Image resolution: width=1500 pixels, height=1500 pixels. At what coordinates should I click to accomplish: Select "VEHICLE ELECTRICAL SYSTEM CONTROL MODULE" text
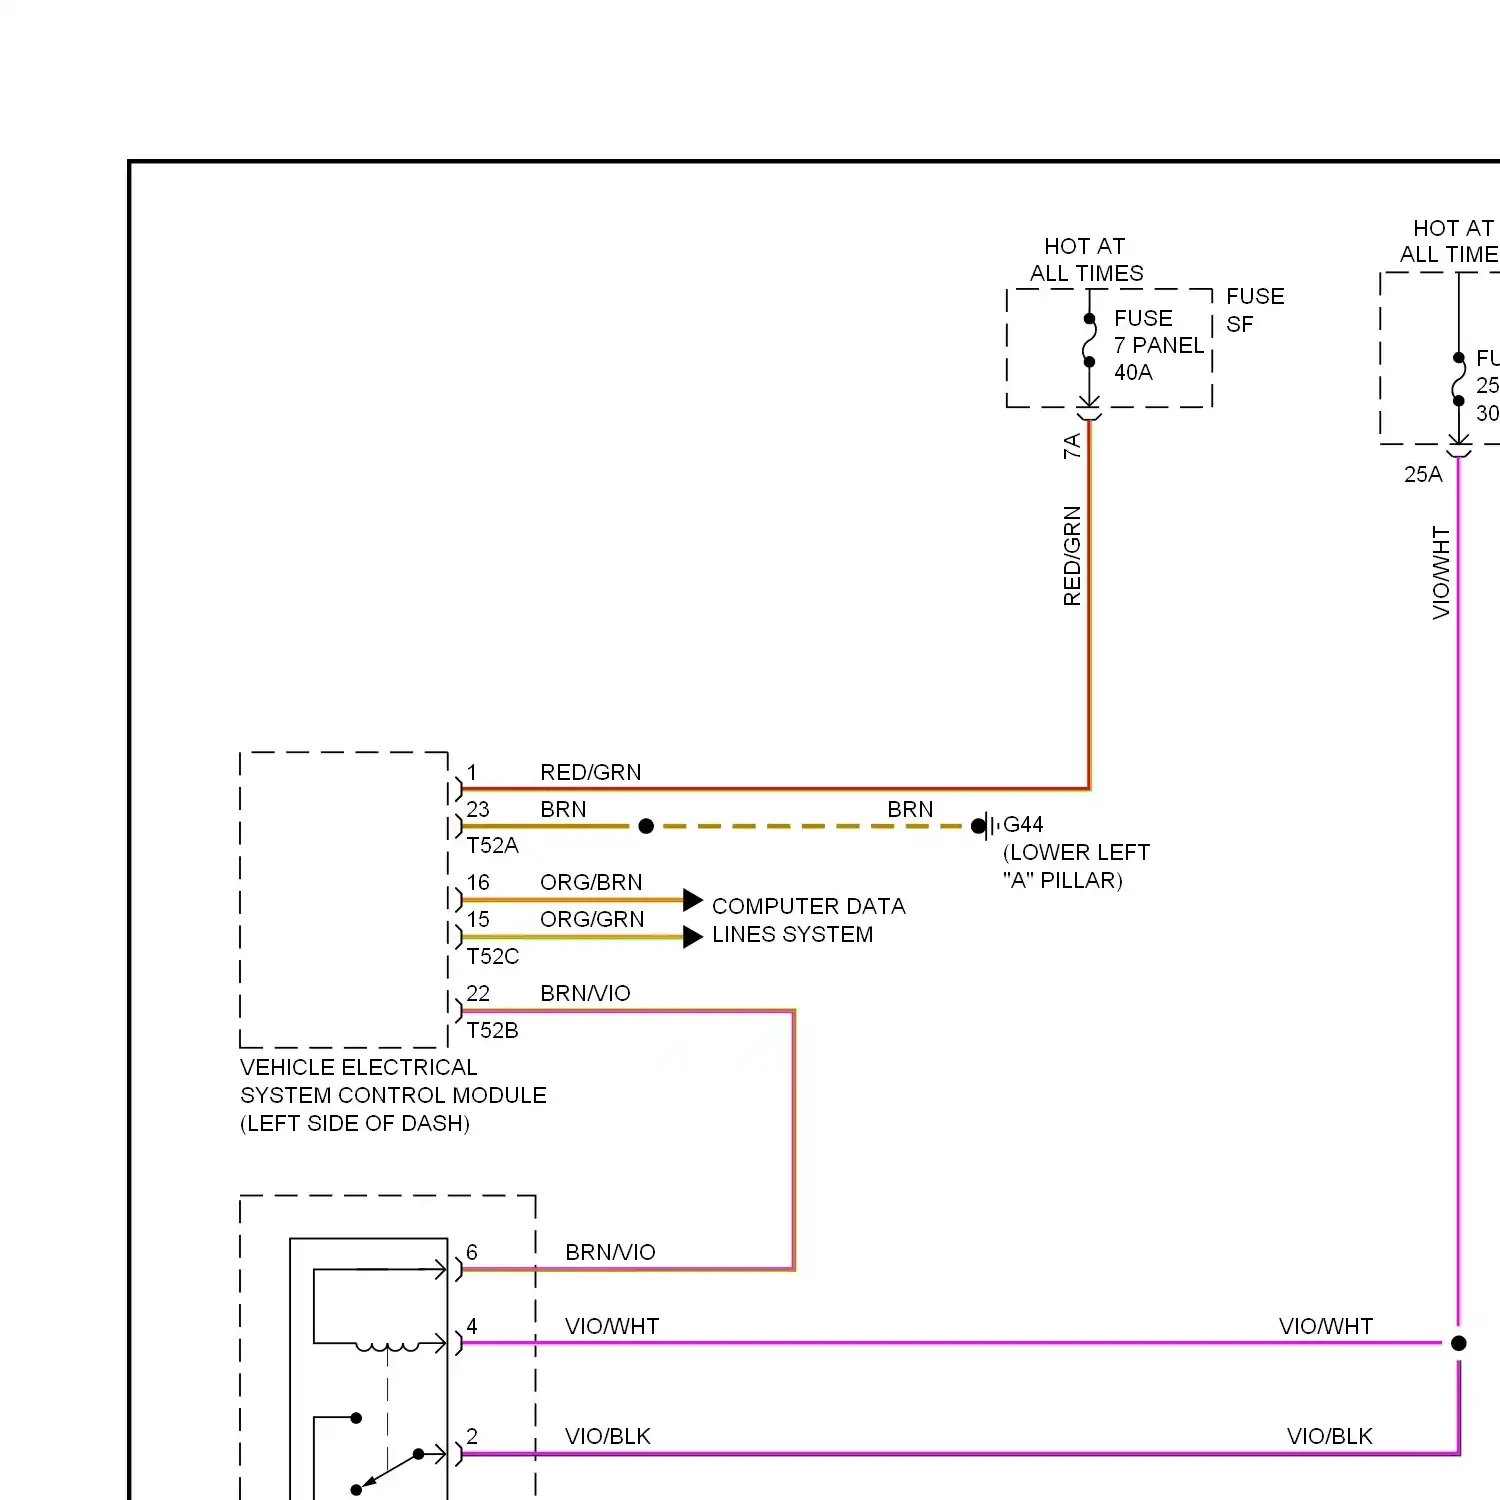point(393,1081)
